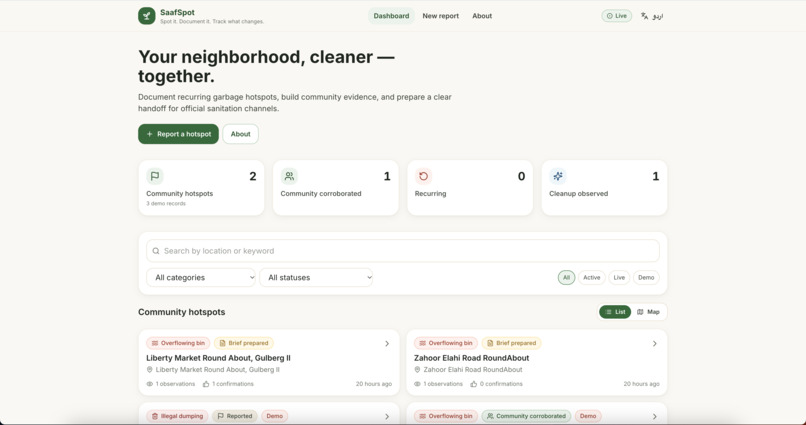Viewport: 806px width, 425px height.
Task: Click the Recurring stat card
Action: click(470, 188)
